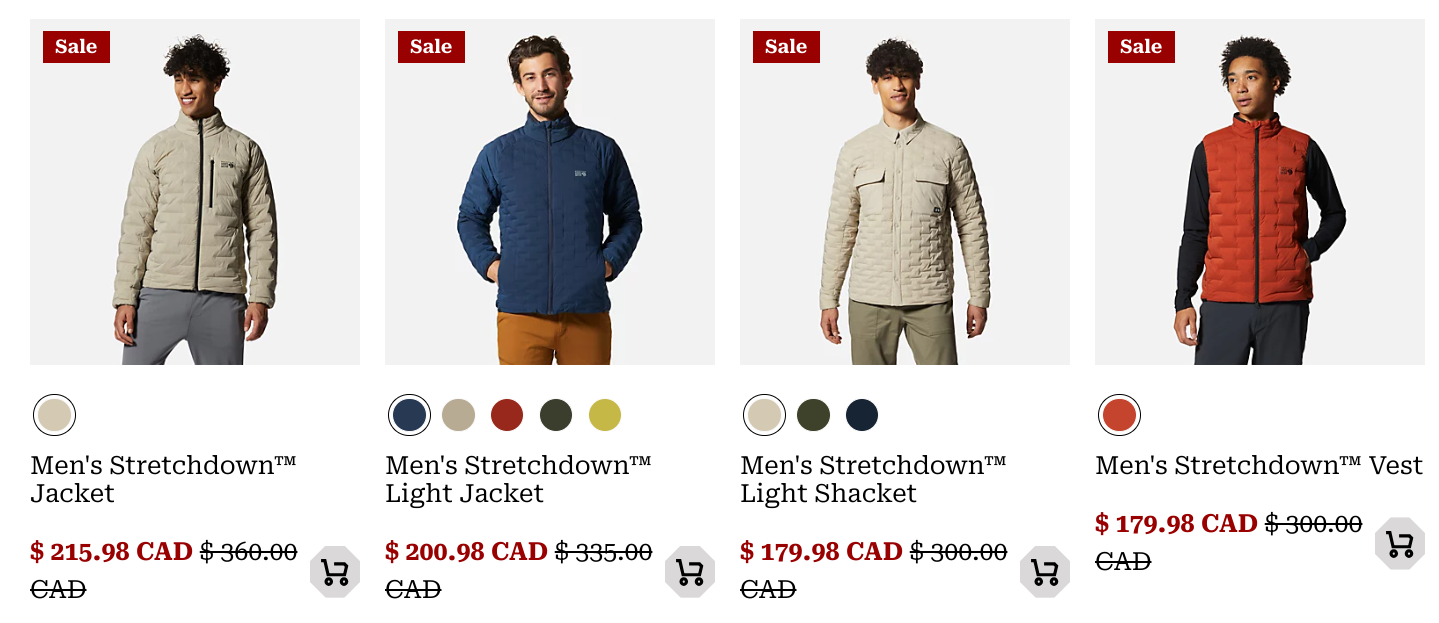Select navy blue swatch for Light Jacket
Image resolution: width=1439 pixels, height=623 pixels.
click(409, 415)
